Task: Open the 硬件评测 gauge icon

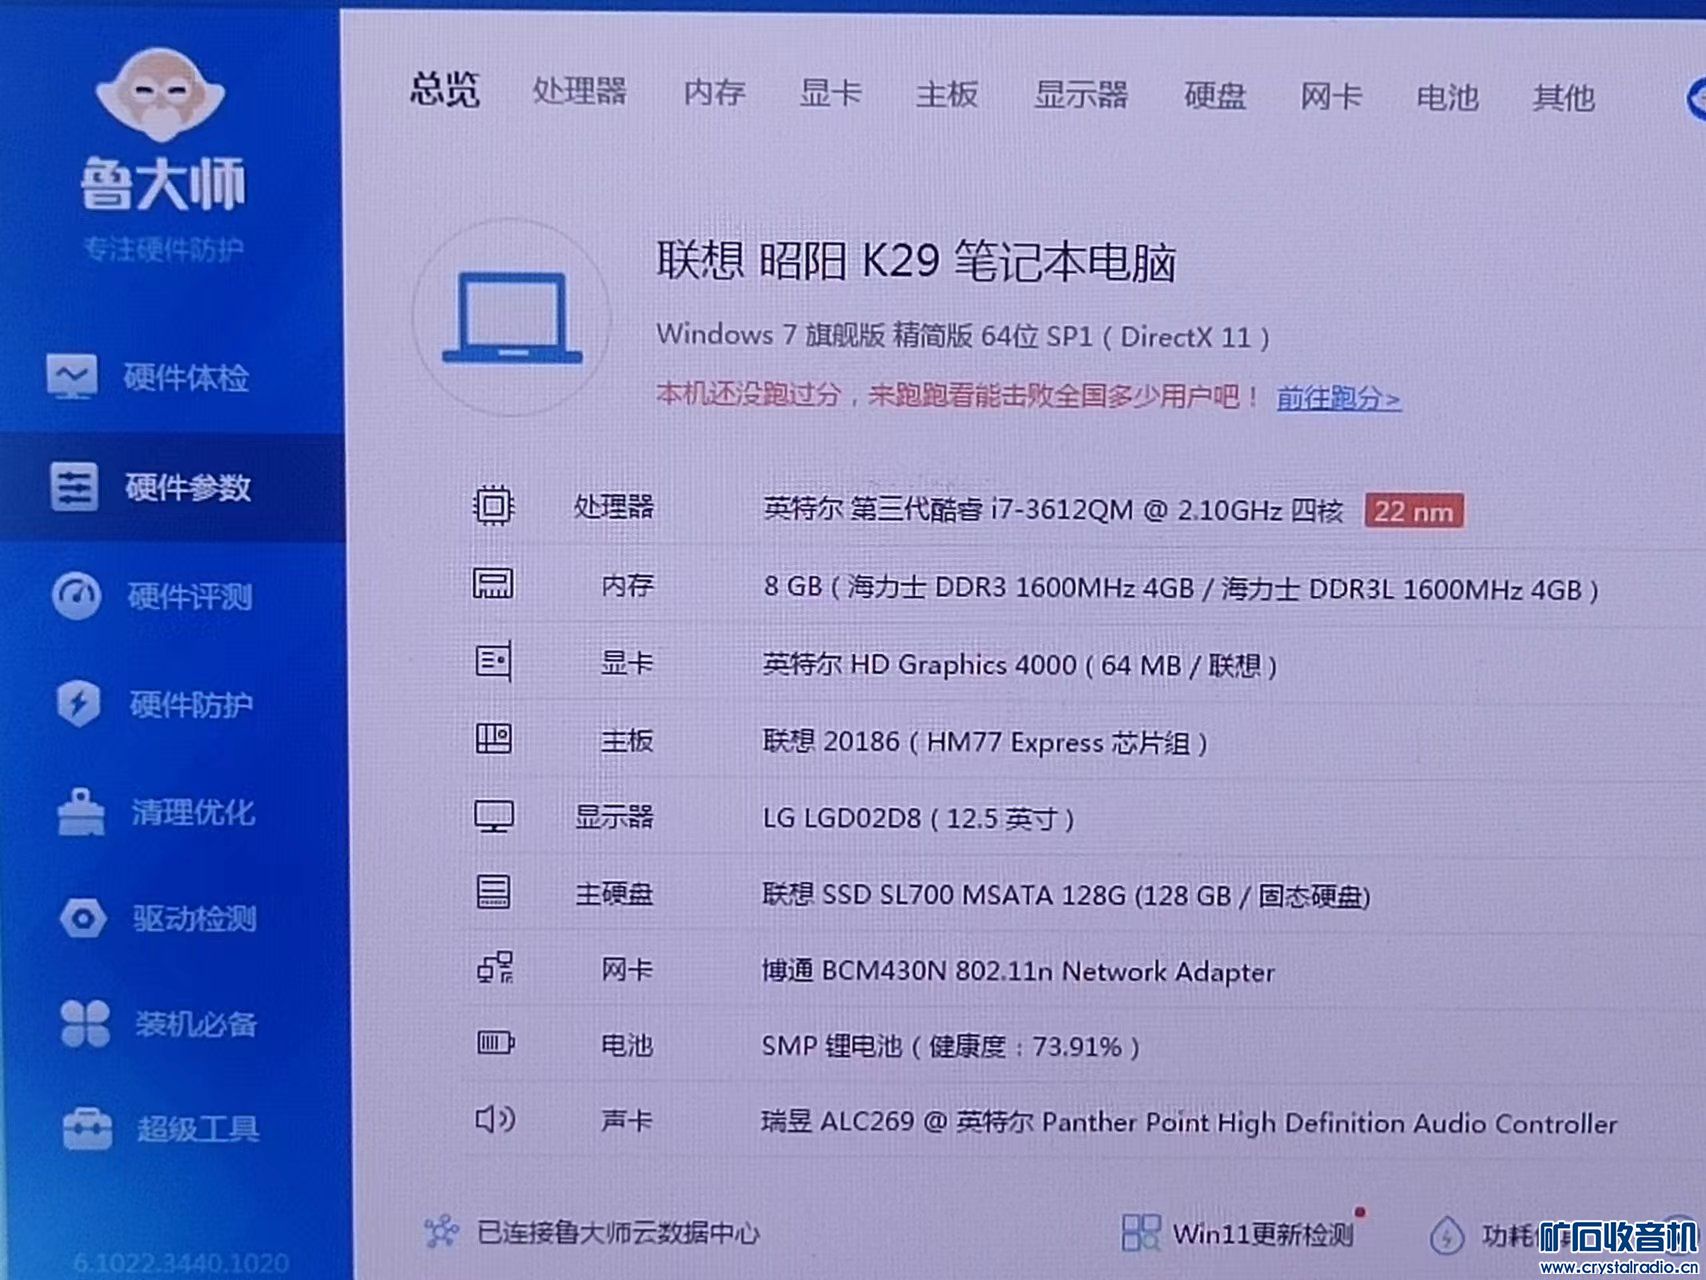Action: [x=77, y=595]
